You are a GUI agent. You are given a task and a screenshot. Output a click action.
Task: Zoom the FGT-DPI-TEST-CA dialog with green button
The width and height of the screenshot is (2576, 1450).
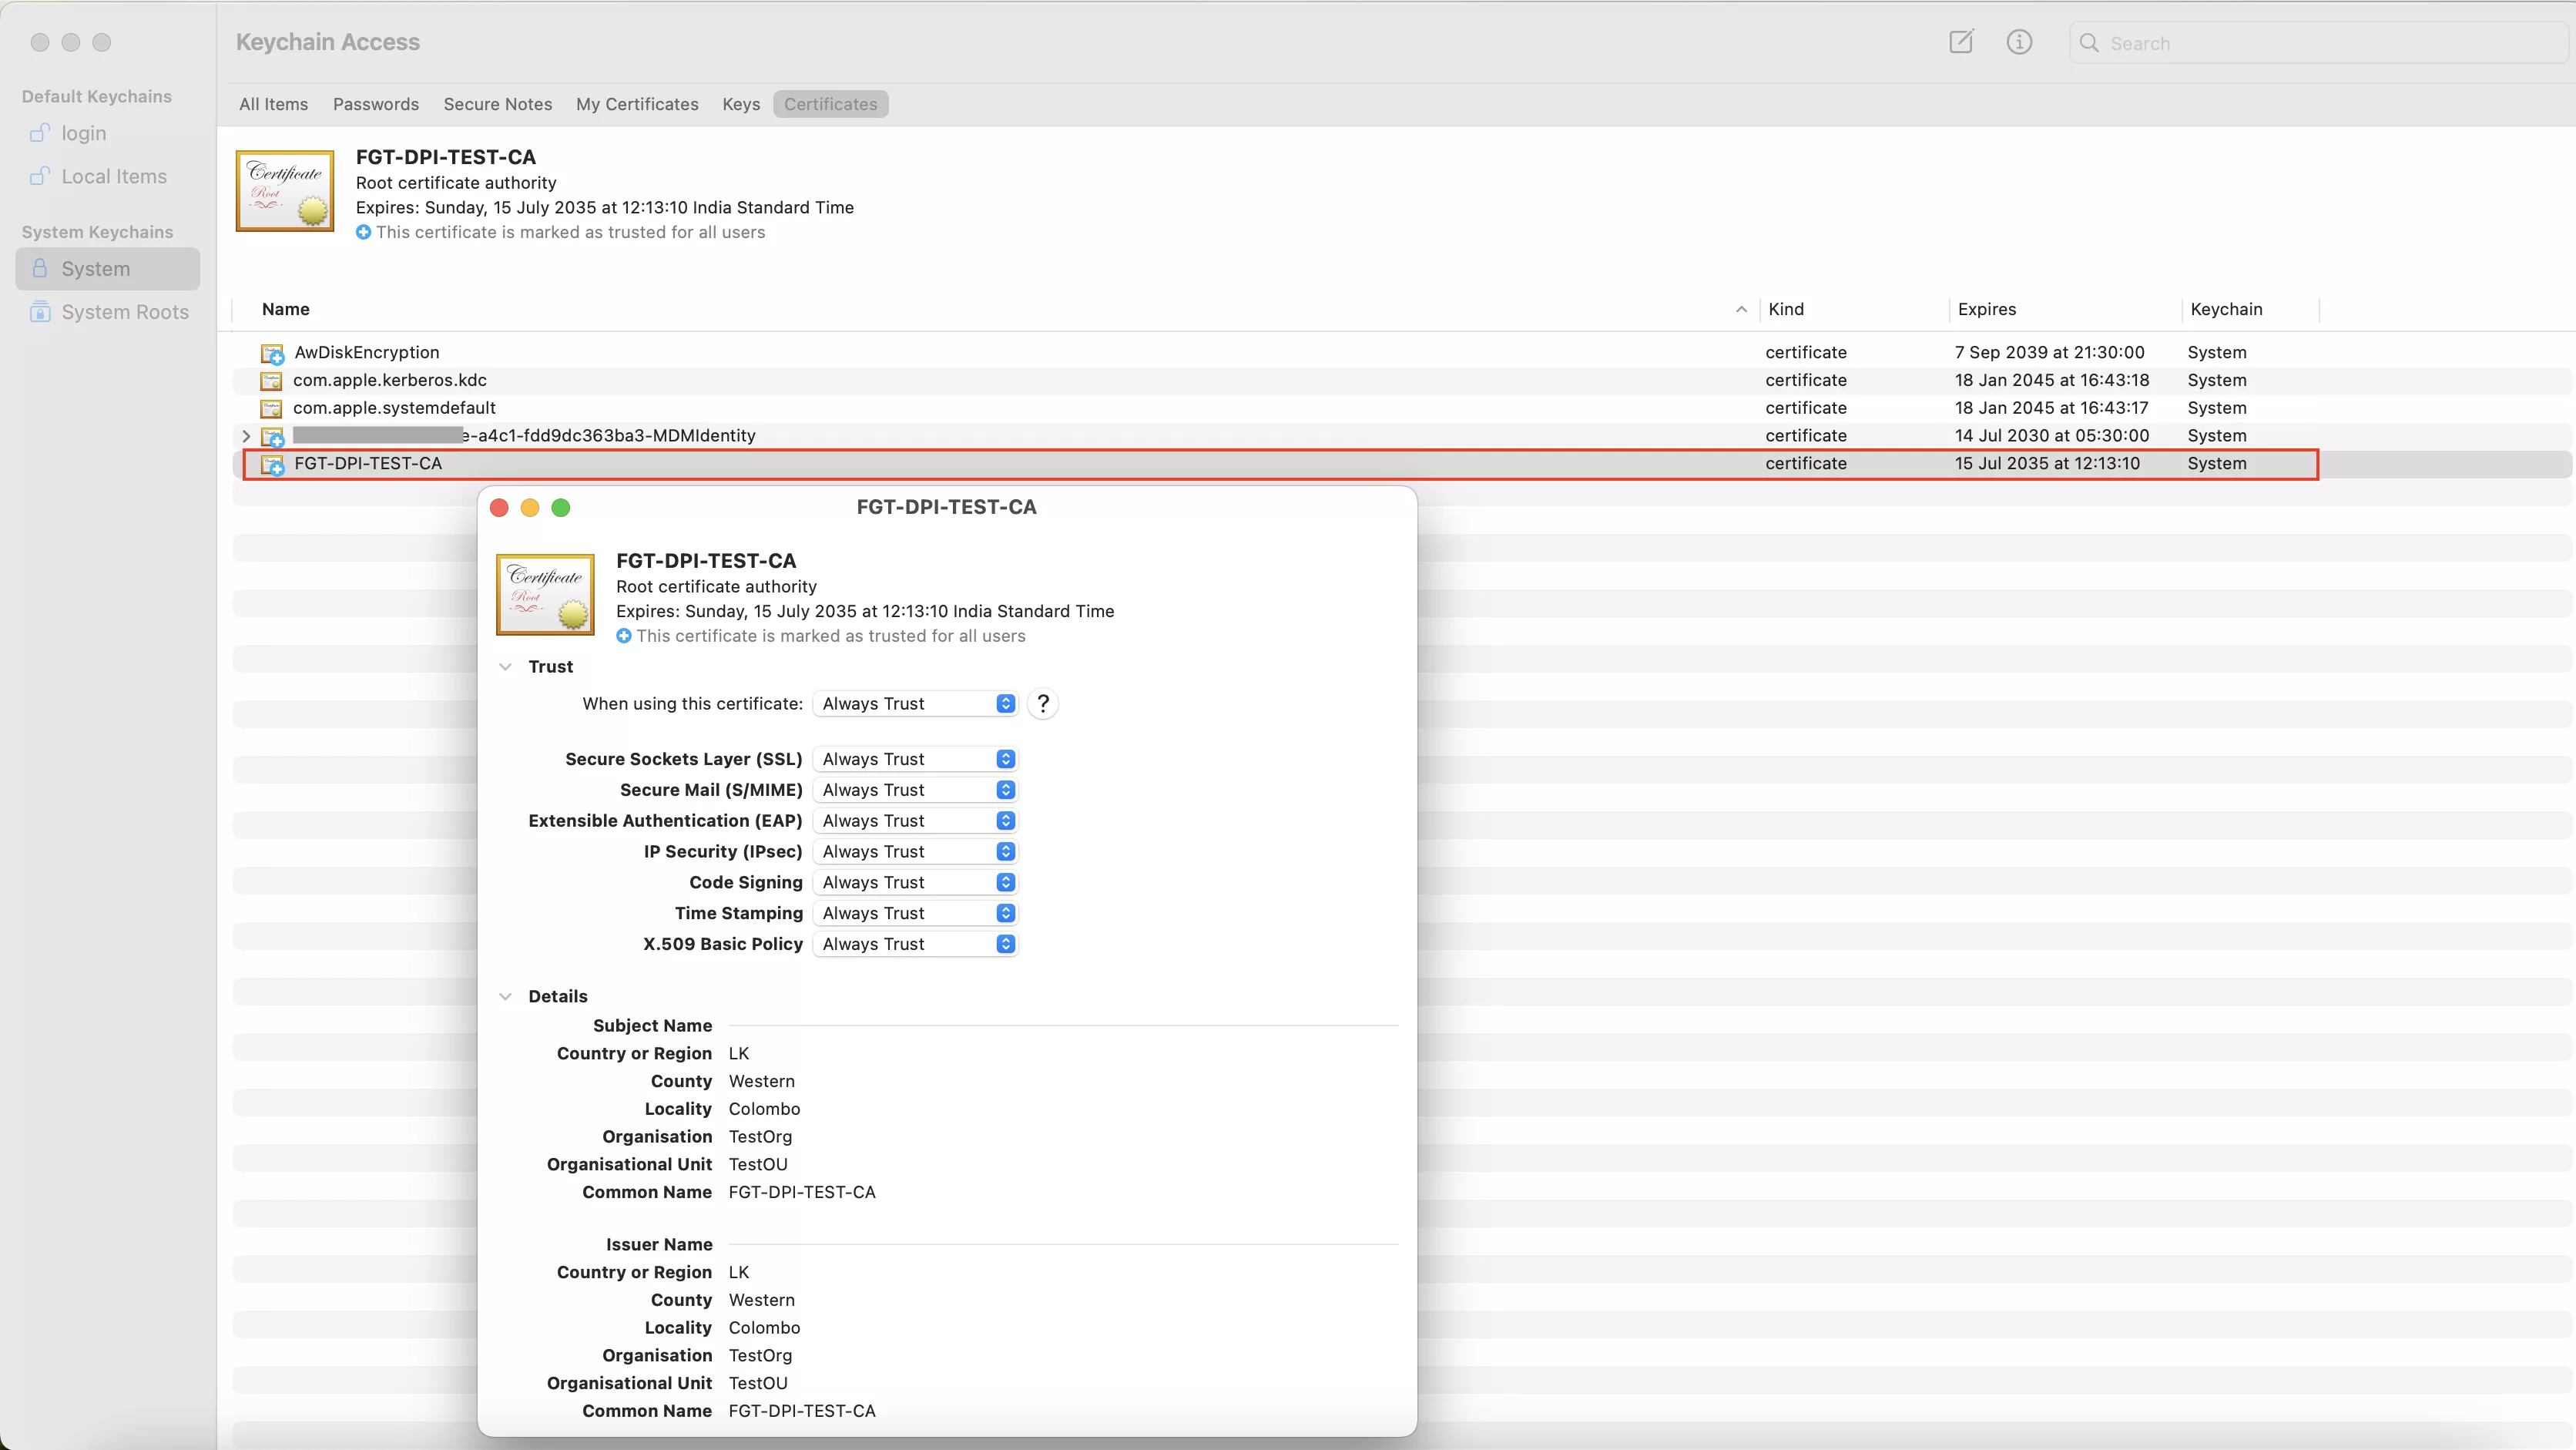pos(561,508)
